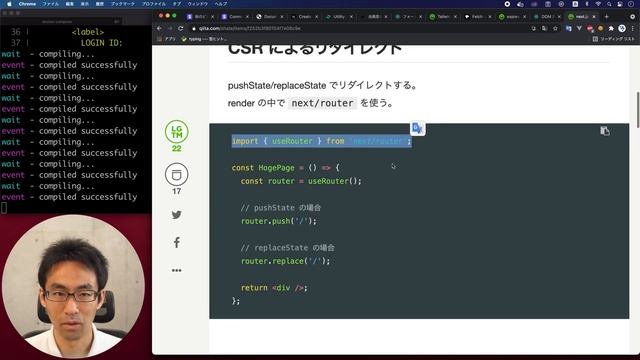640x360 pixels.
Task: Click the screen recording icon in the menu bar
Action: click(507, 4)
